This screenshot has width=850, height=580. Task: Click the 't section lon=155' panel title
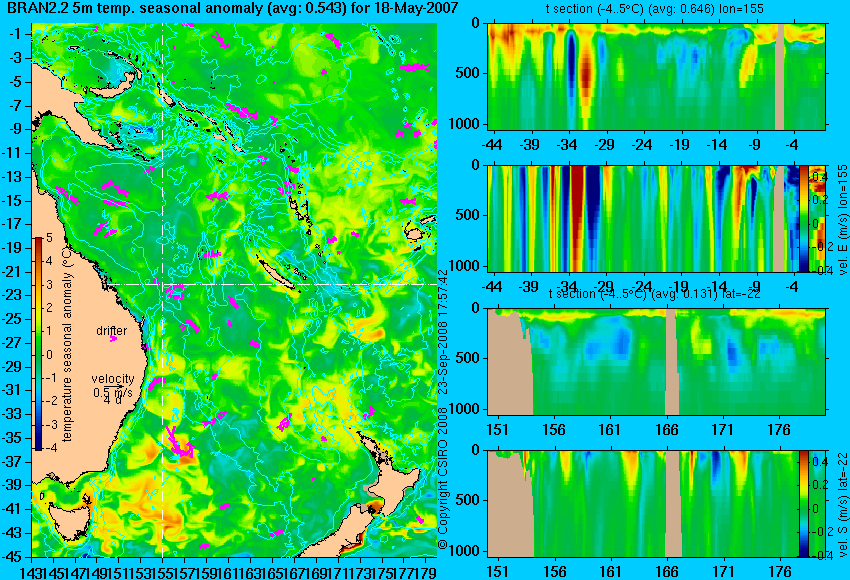coord(655,9)
